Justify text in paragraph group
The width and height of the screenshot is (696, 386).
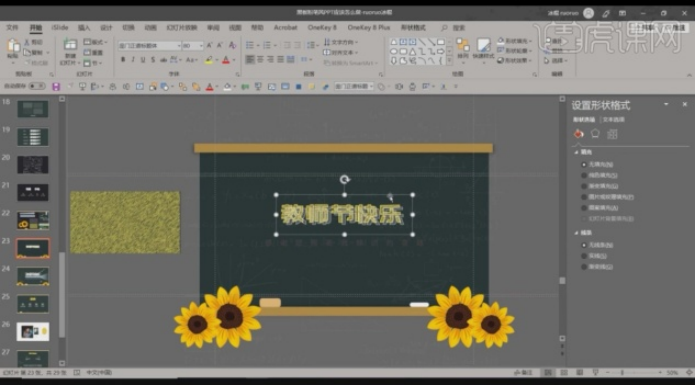click(x=281, y=59)
